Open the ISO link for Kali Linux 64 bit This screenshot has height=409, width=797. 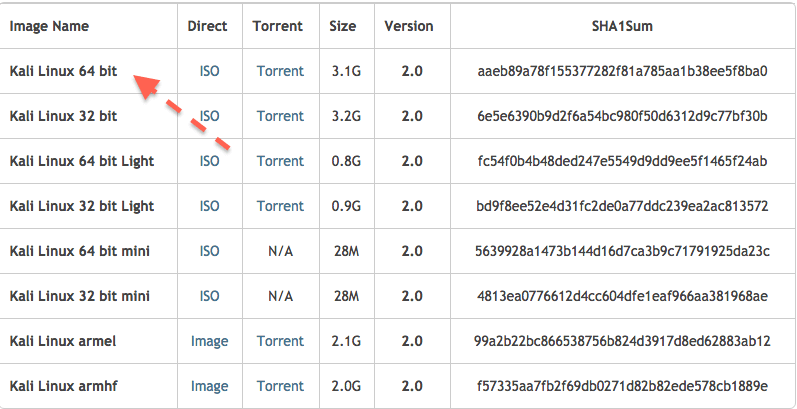pyautogui.click(x=209, y=71)
